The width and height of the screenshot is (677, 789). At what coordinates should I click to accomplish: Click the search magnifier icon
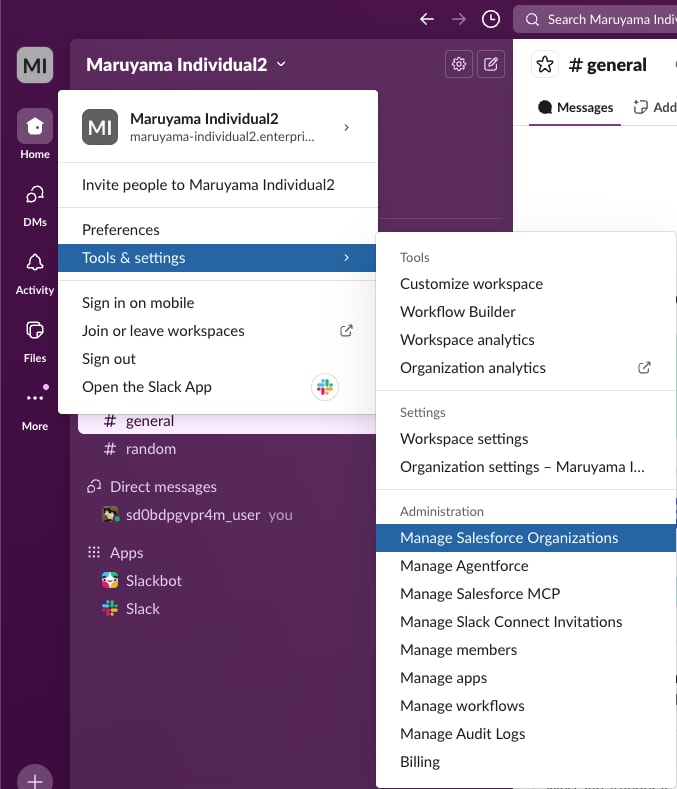point(532,20)
